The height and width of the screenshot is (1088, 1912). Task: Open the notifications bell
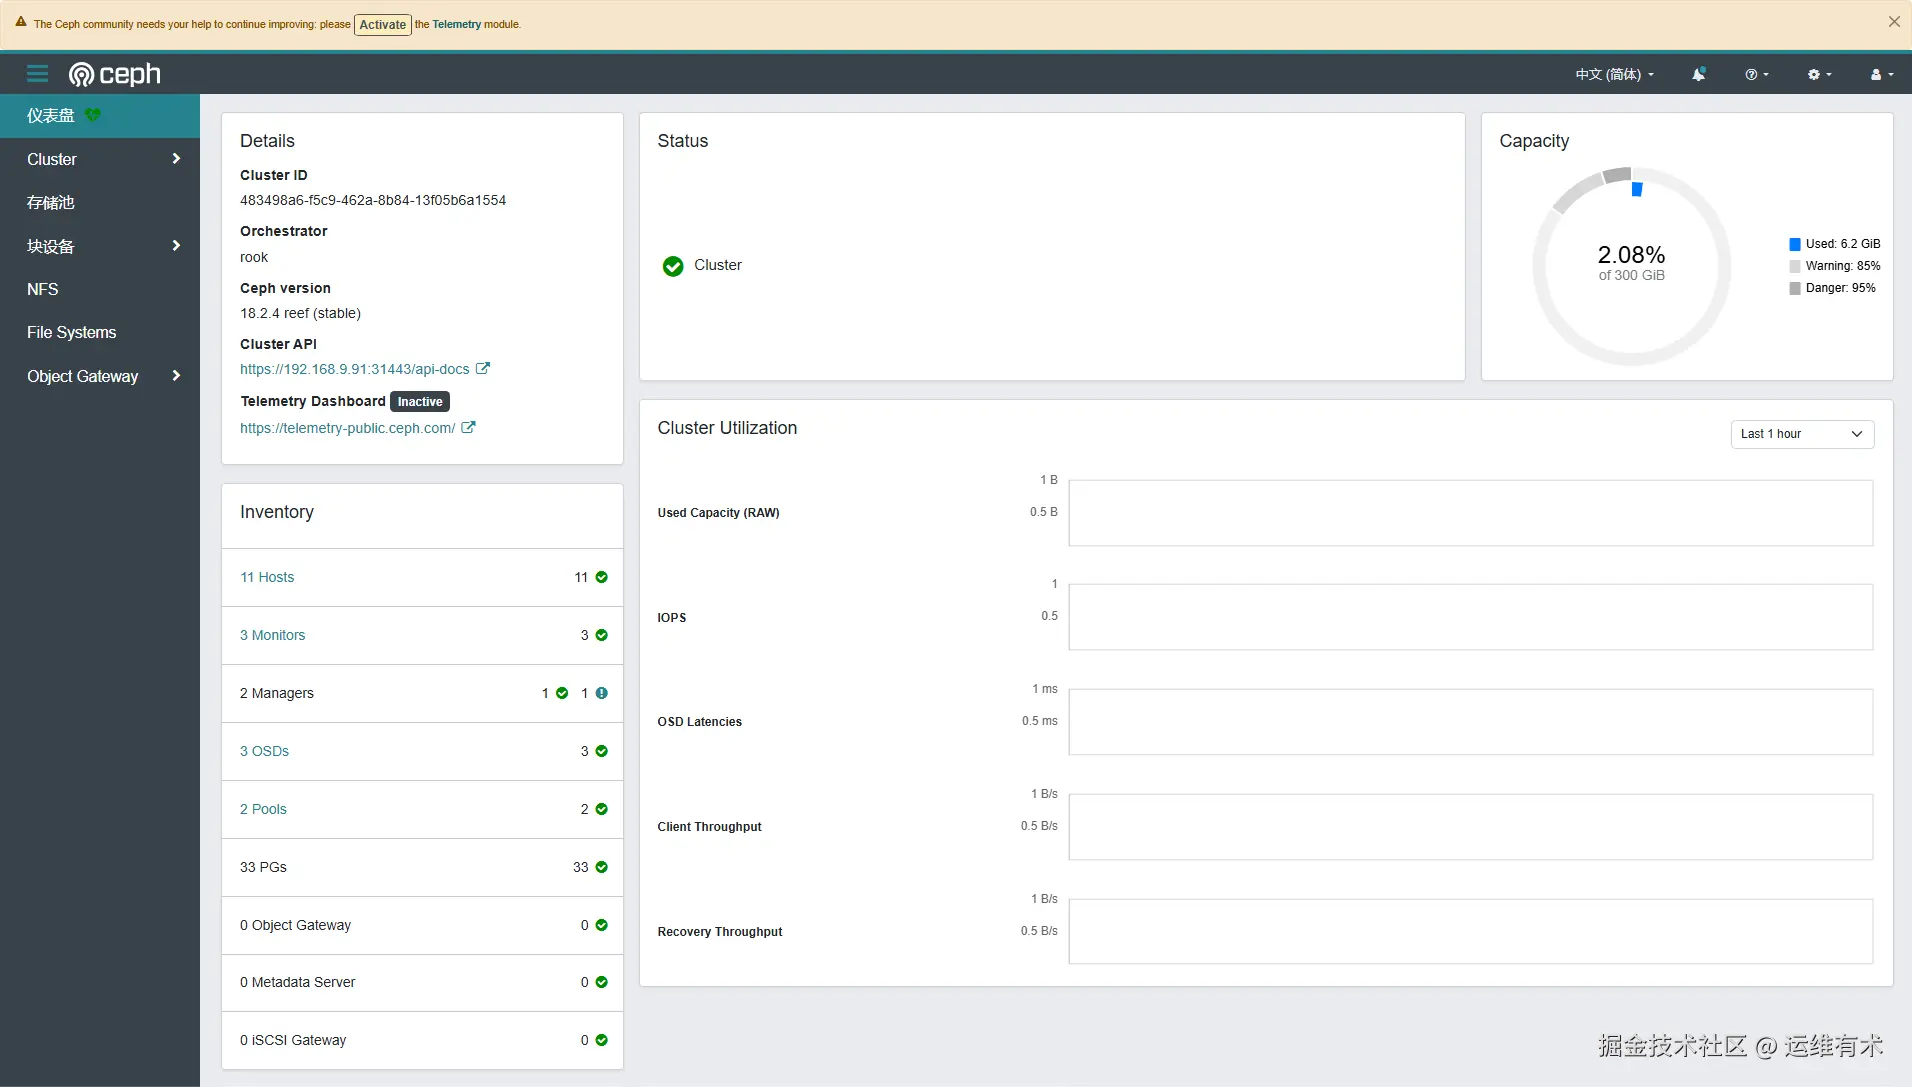tap(1697, 74)
